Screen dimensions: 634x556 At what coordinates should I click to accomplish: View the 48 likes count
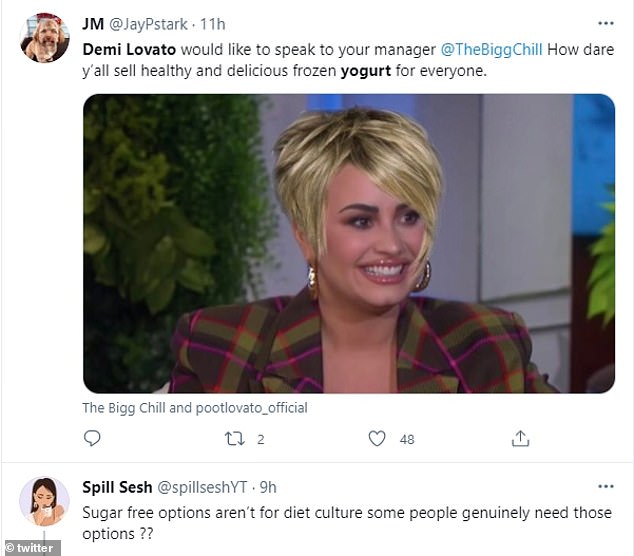(407, 438)
